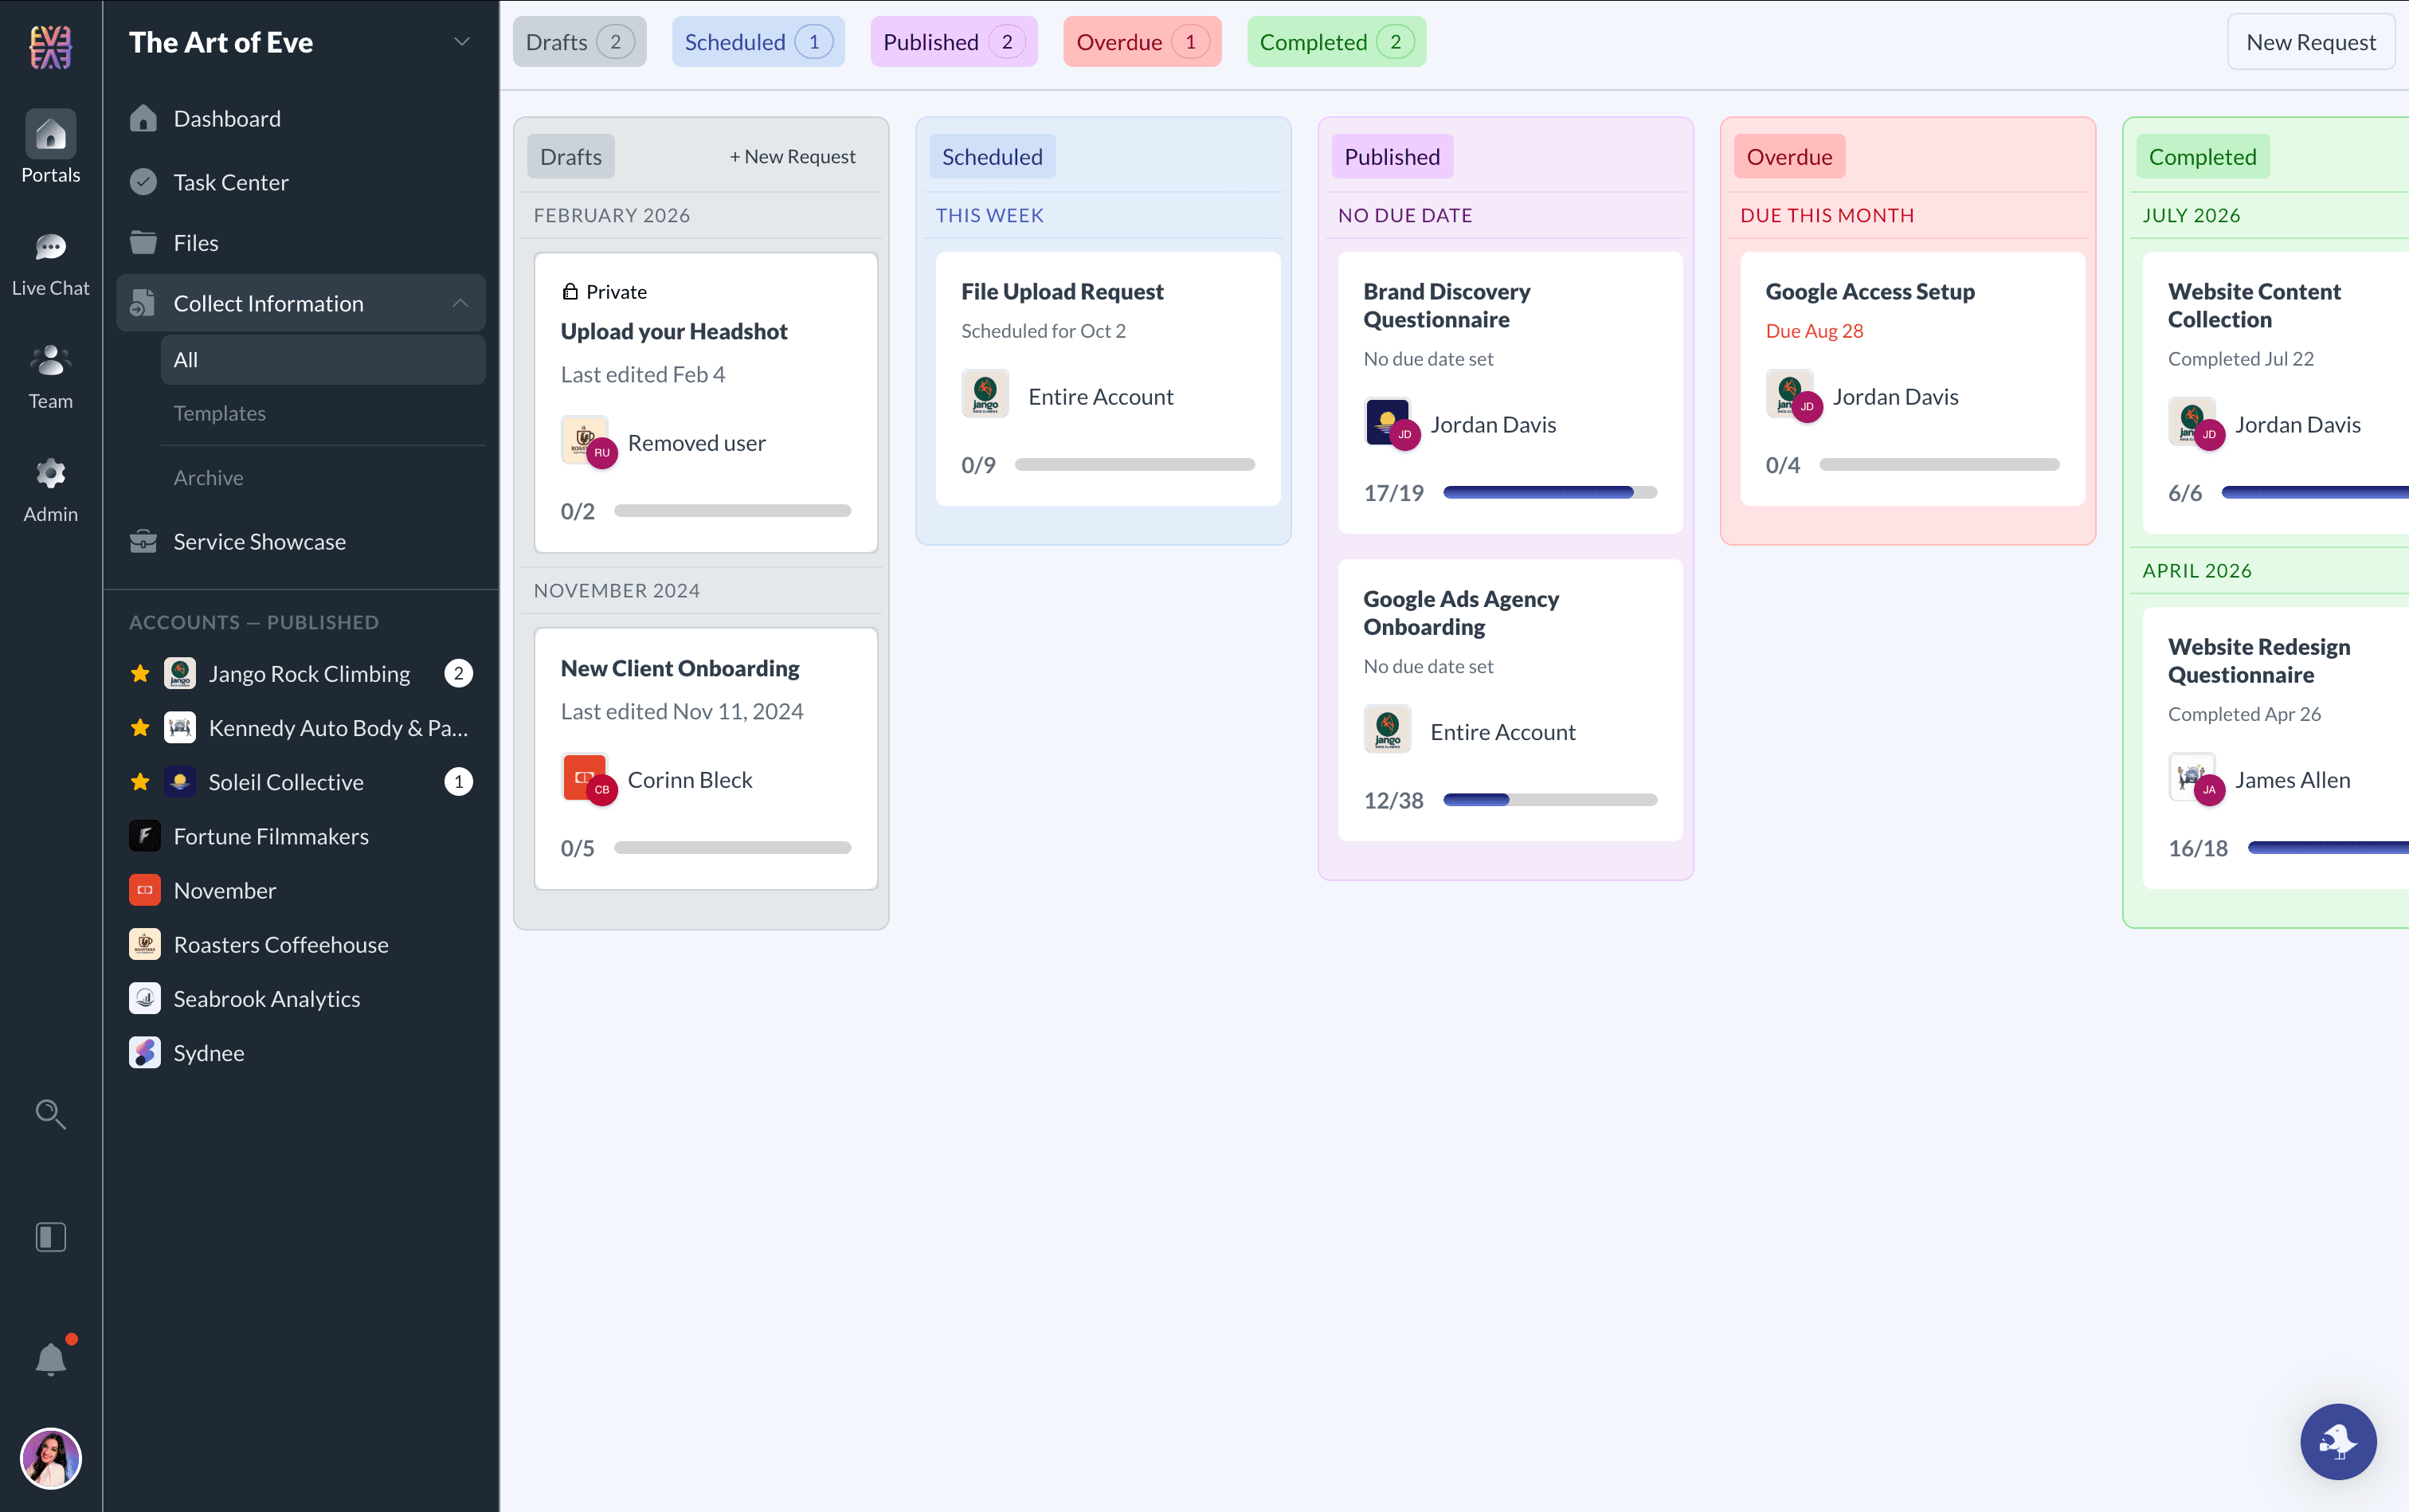Open the New Client Onboarding card

[706, 758]
